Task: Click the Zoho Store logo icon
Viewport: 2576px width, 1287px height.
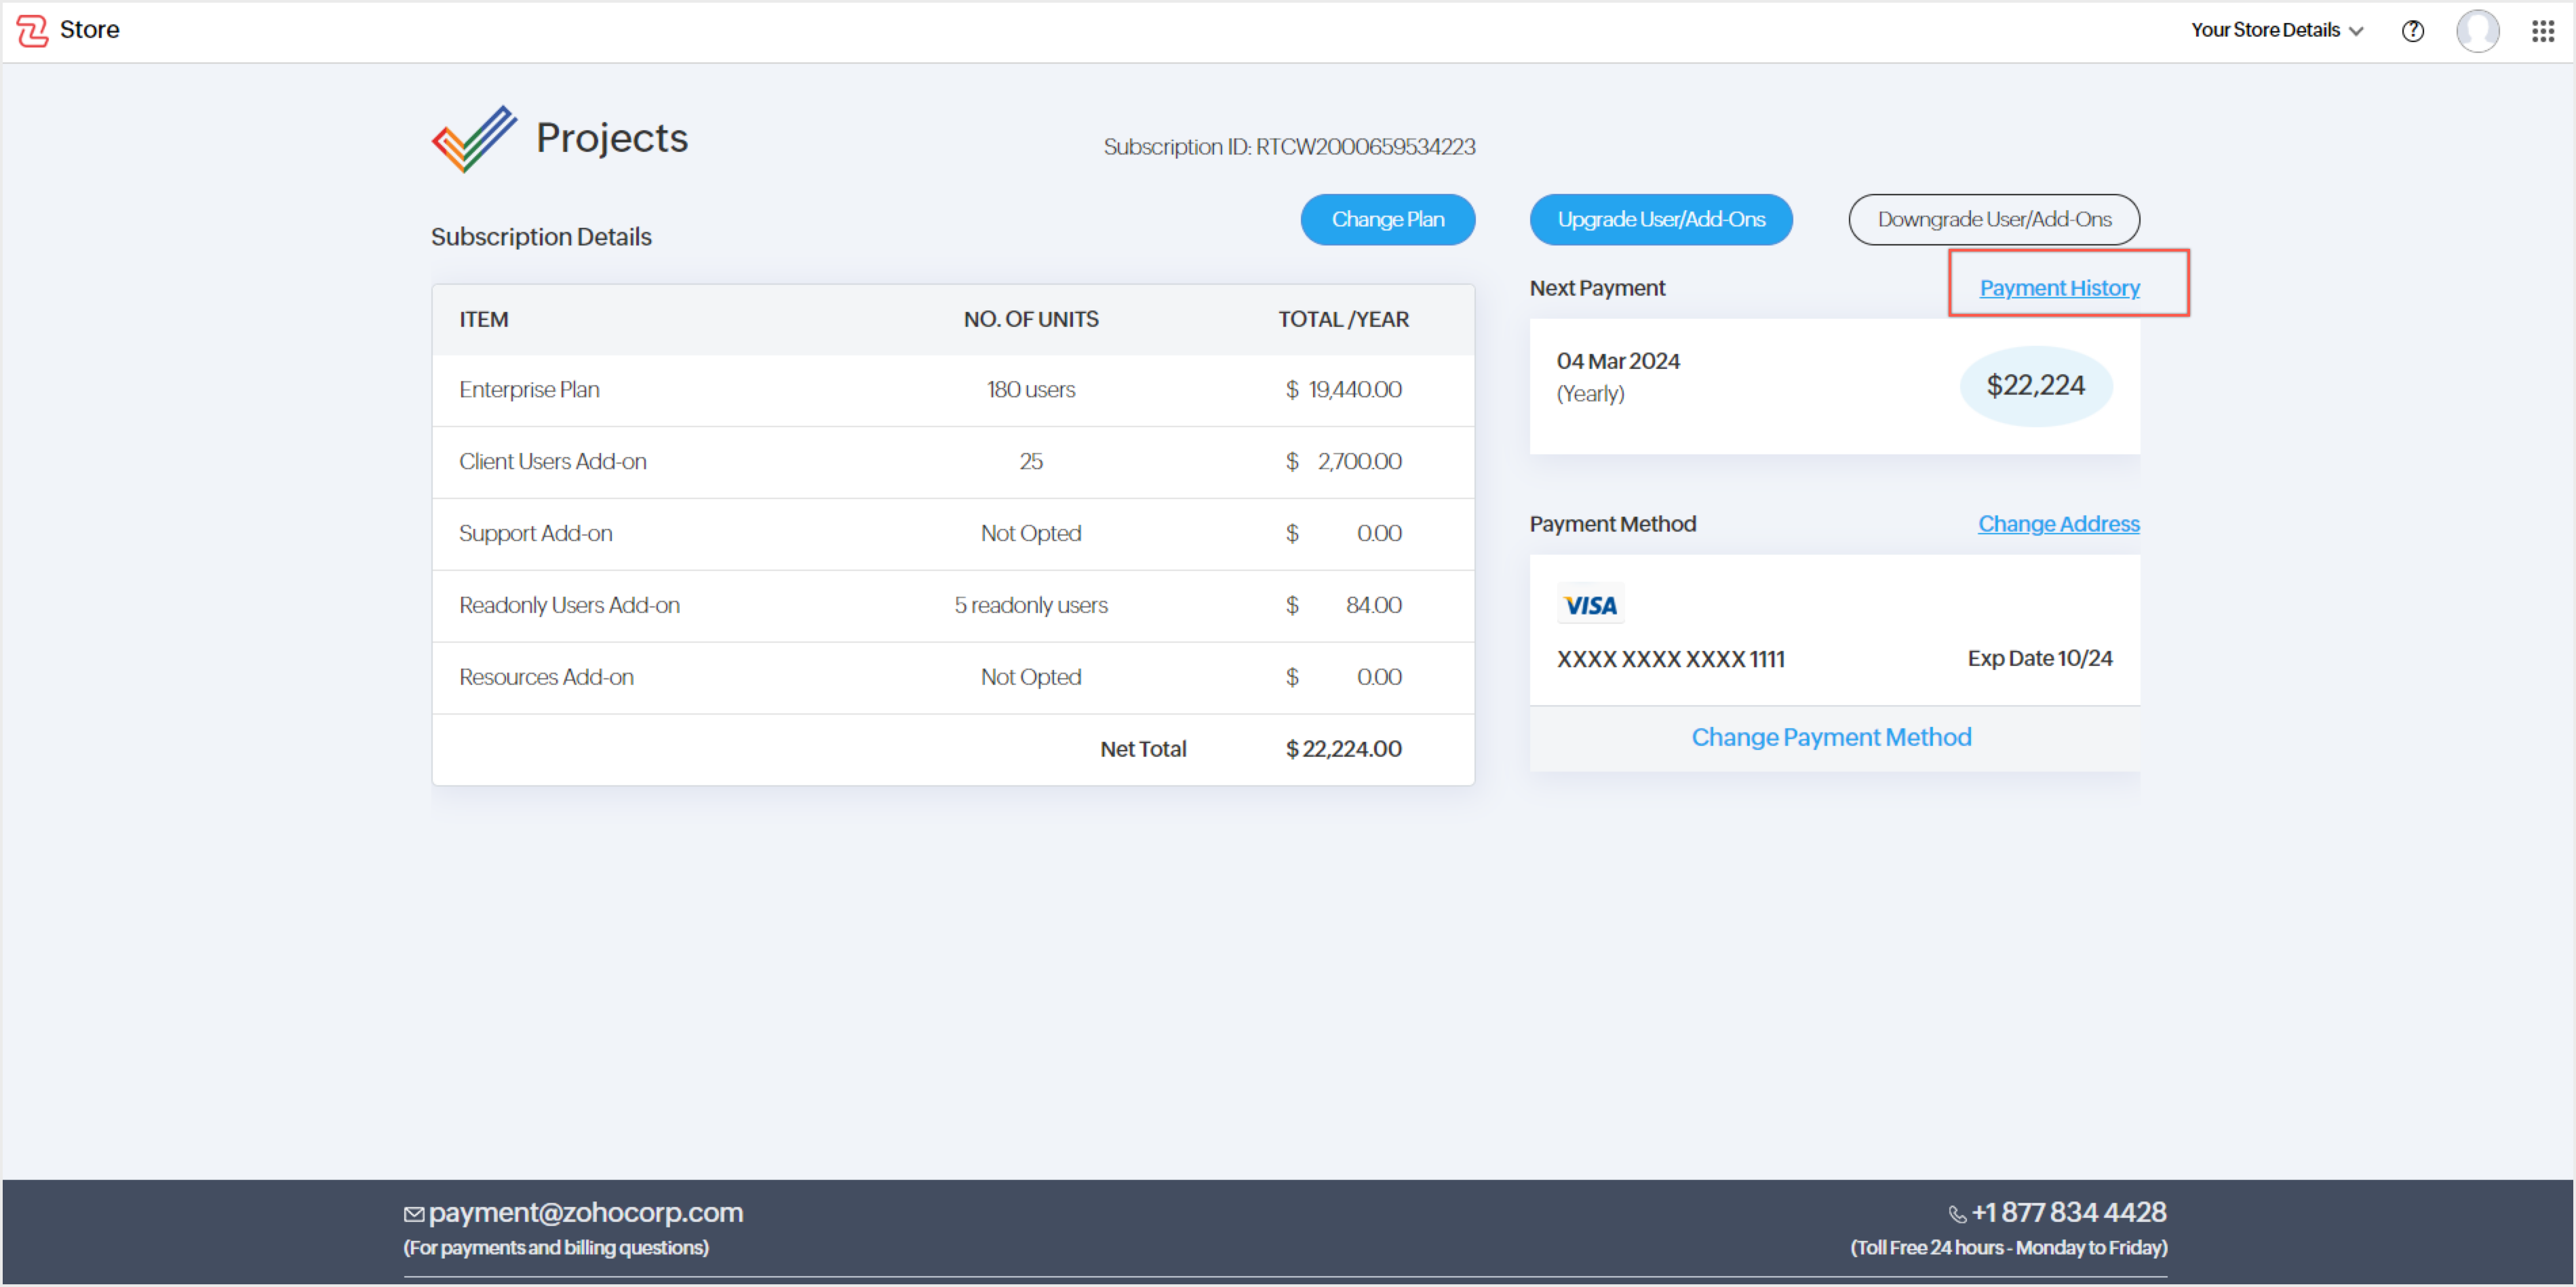Action: click(32, 30)
